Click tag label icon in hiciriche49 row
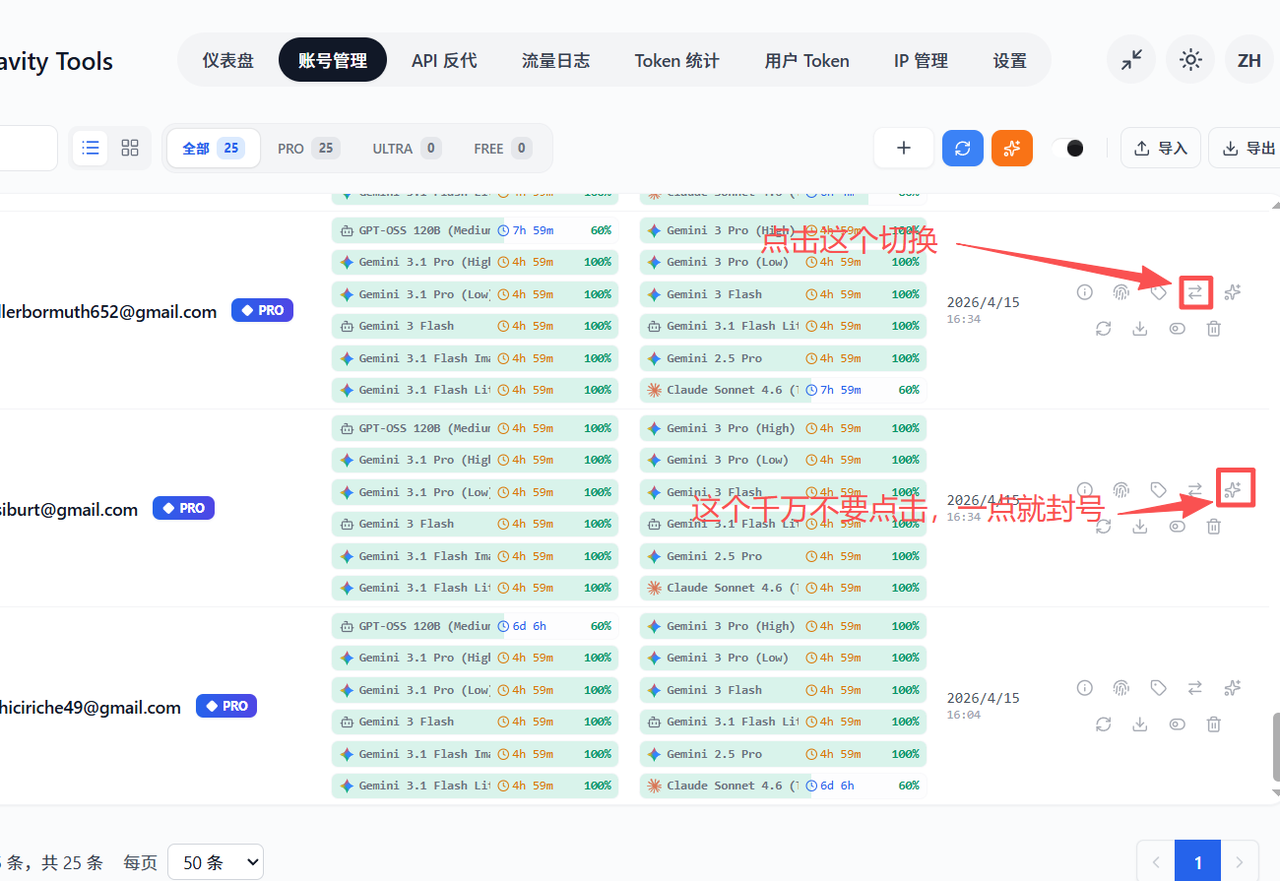Screen dimensions: 1280x881 point(1158,688)
